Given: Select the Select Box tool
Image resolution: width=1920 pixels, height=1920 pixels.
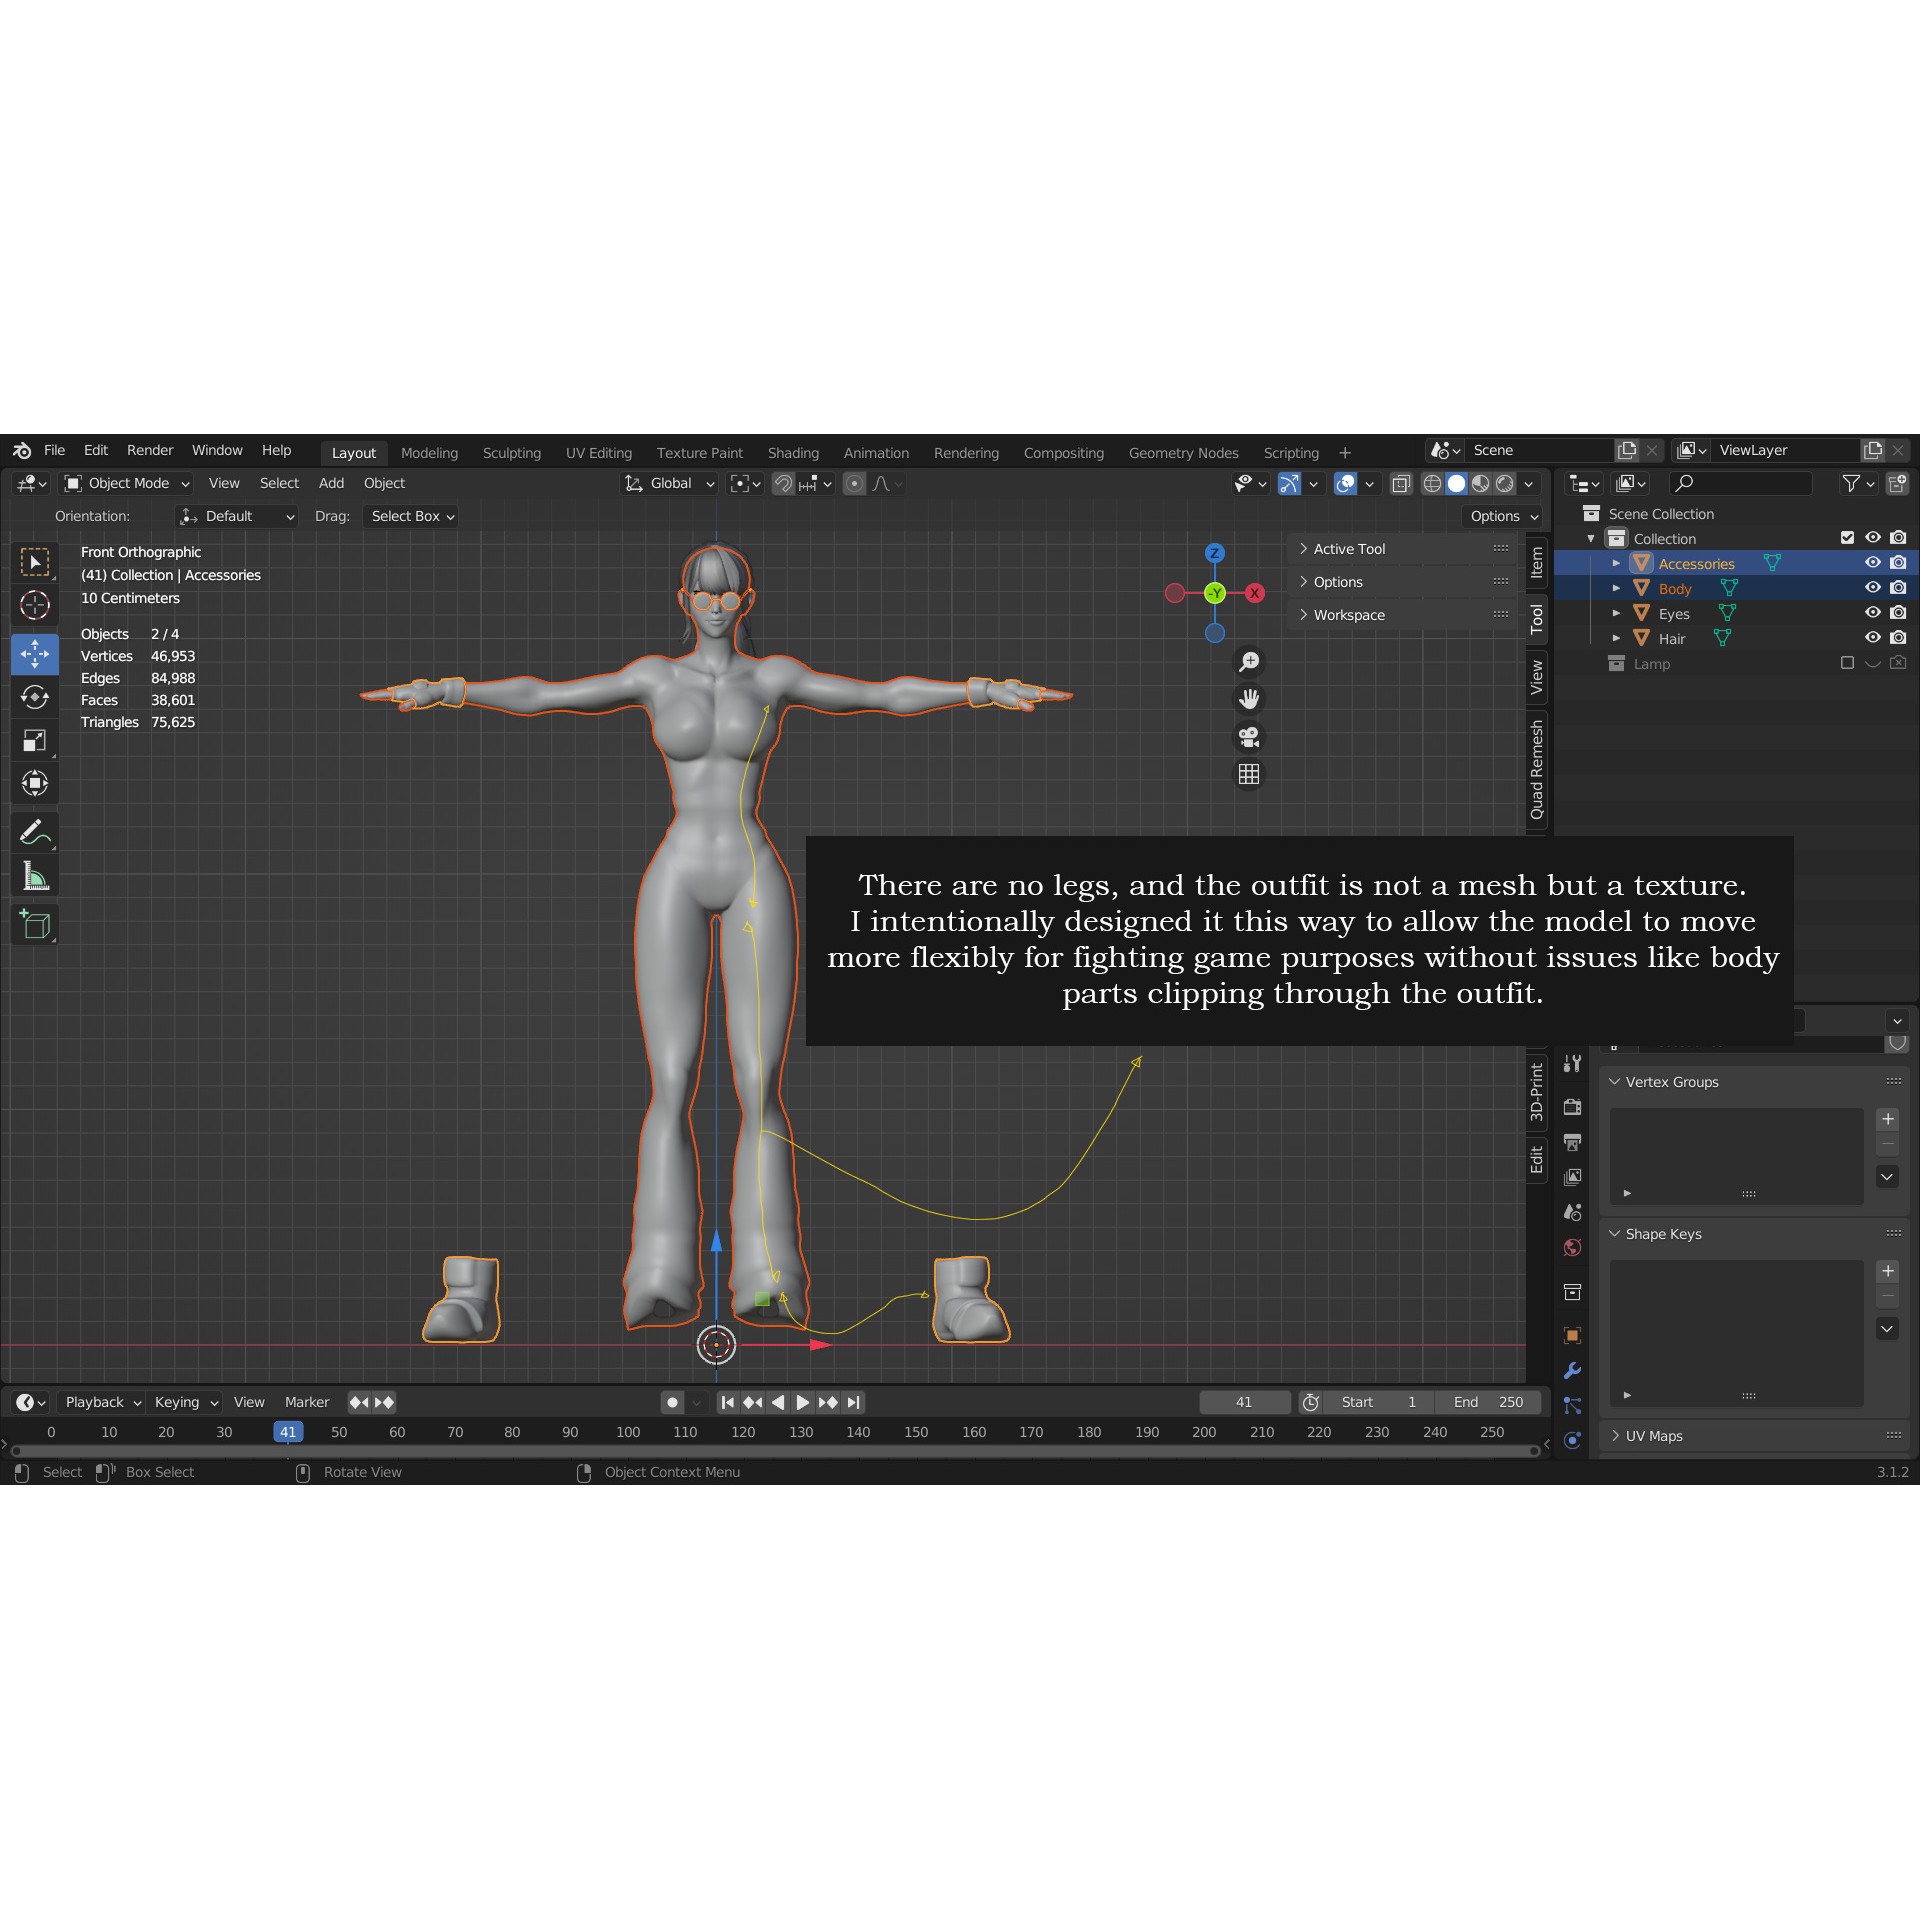Looking at the screenshot, I should point(35,563).
